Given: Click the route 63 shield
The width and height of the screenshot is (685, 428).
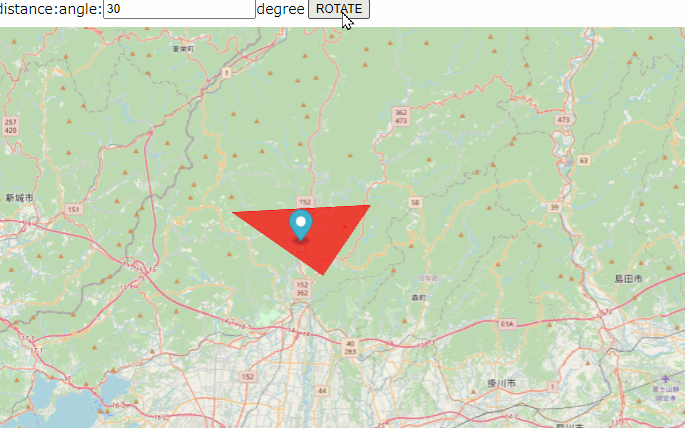Looking at the screenshot, I should (x=584, y=160).
